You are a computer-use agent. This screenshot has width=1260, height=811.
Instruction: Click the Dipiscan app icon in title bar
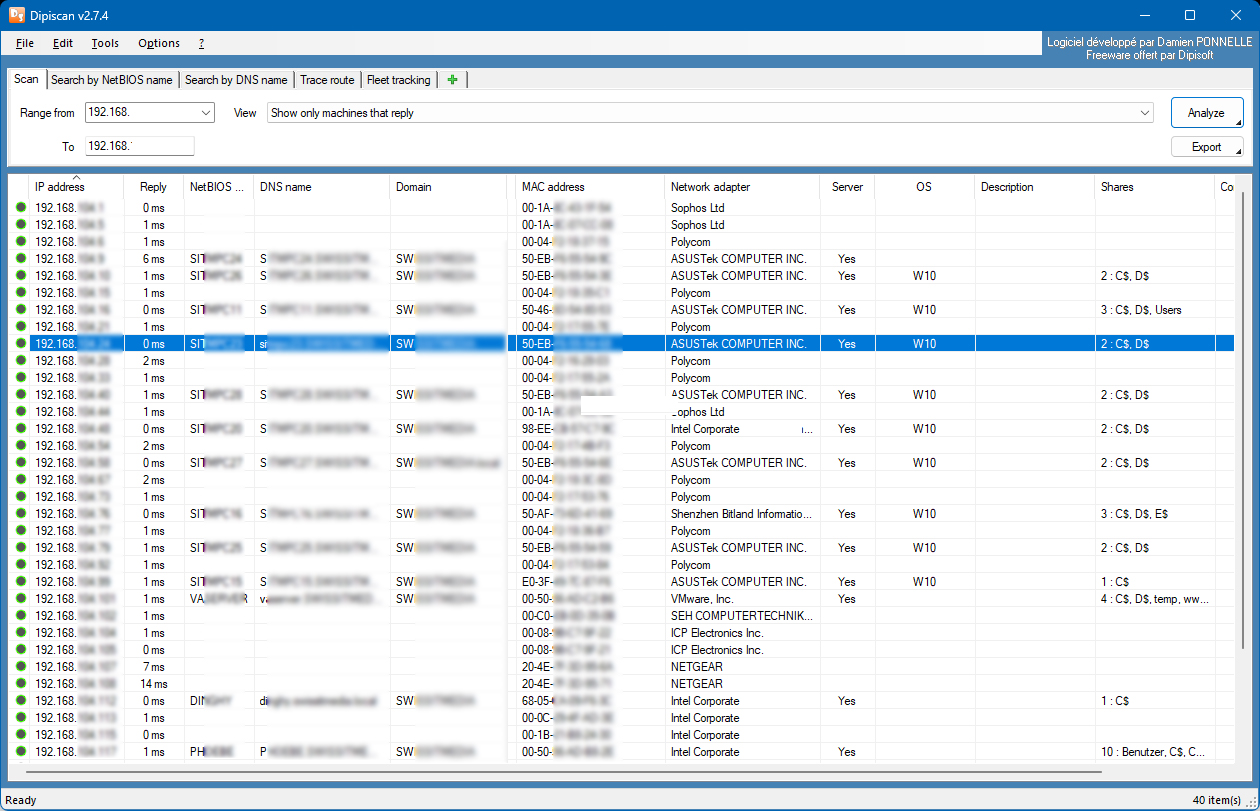coord(16,14)
